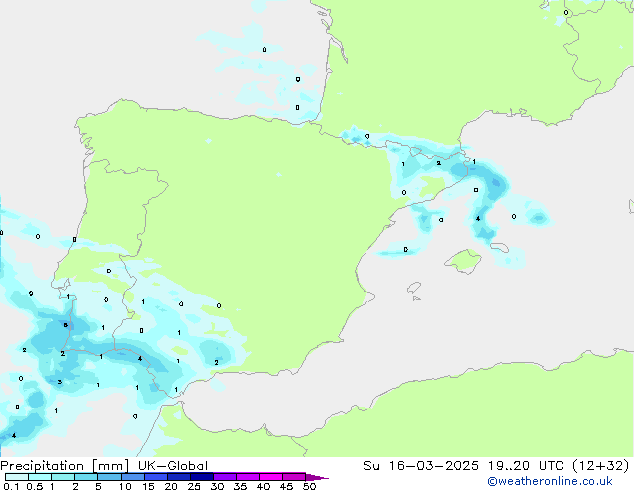Click the 'Precipitation' title text
Screen dimensions: 634x490
click(x=42, y=466)
